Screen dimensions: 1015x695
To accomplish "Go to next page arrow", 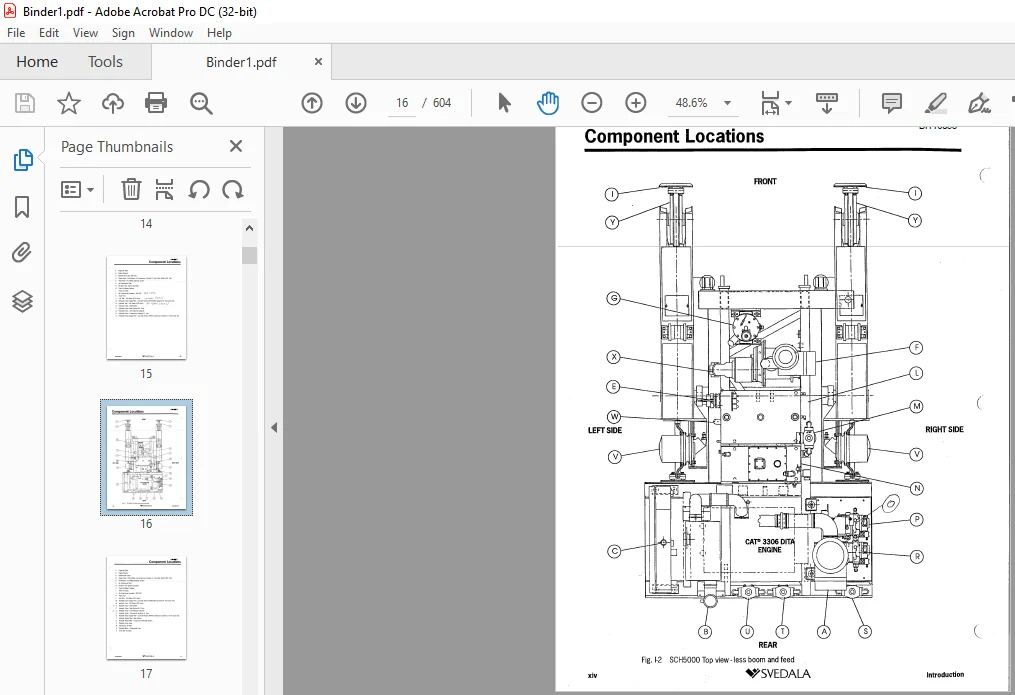I will [x=356, y=103].
